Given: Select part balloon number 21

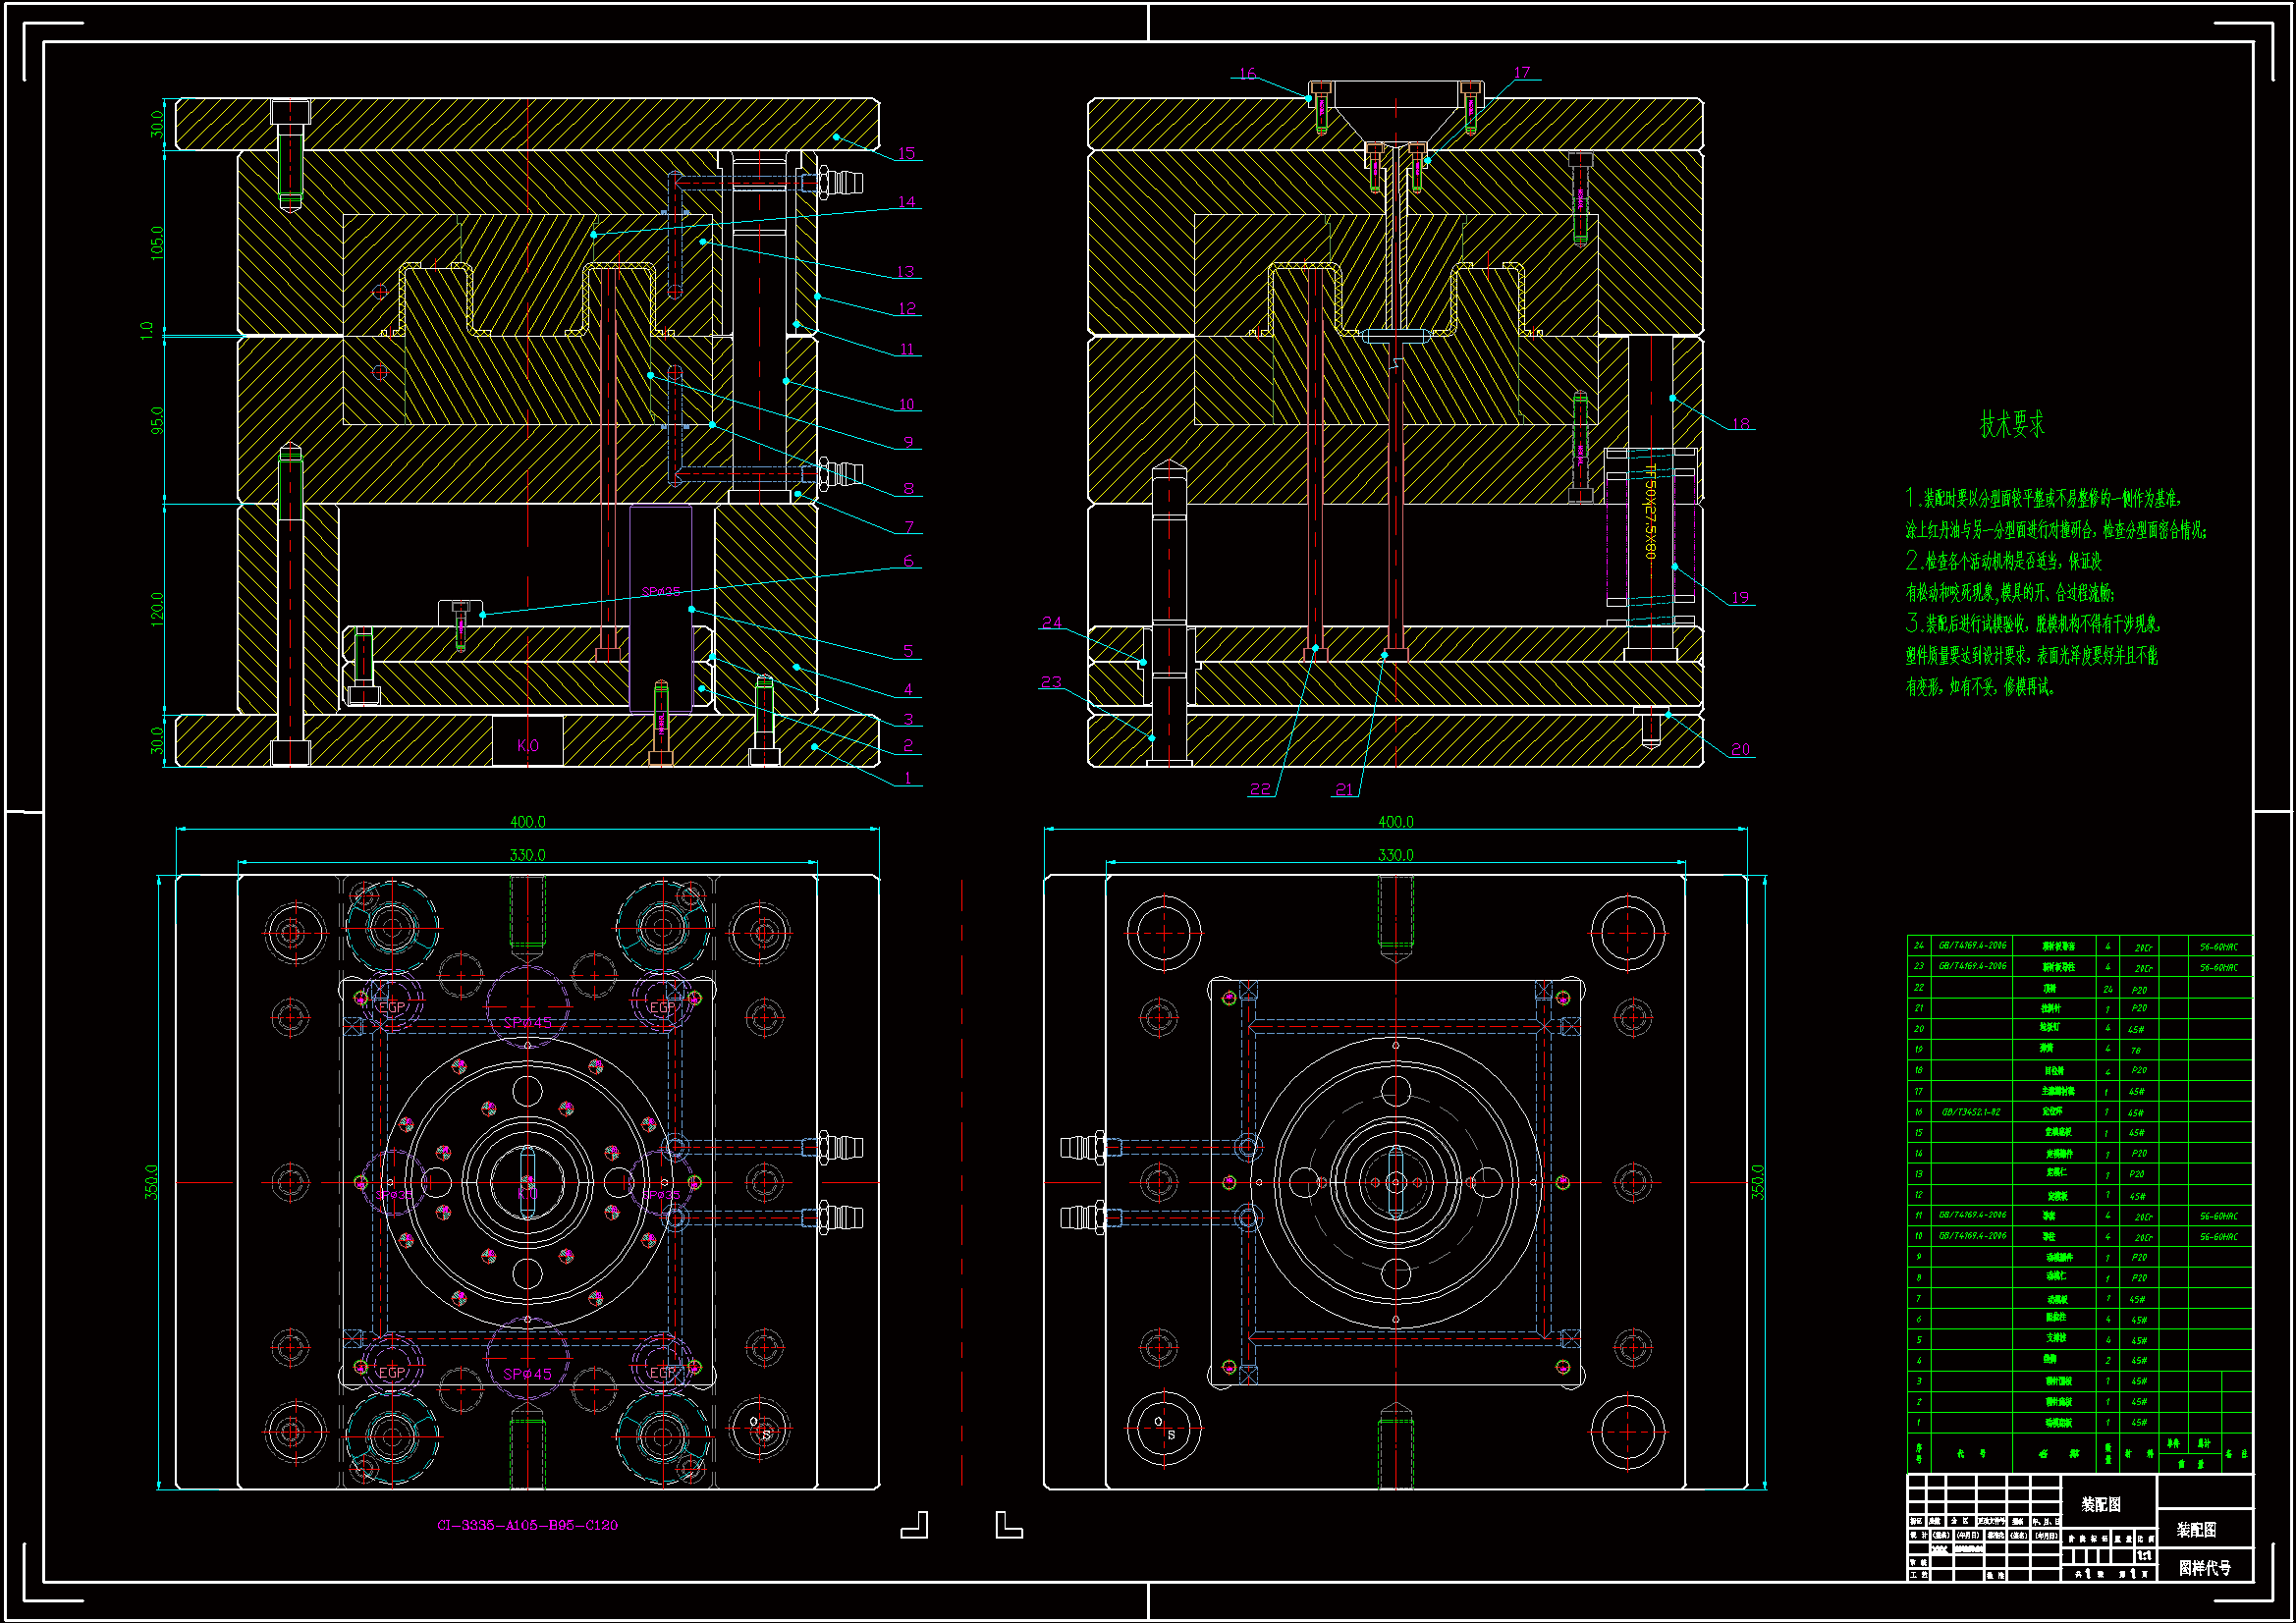Looking at the screenshot, I should pos(1344,789).
